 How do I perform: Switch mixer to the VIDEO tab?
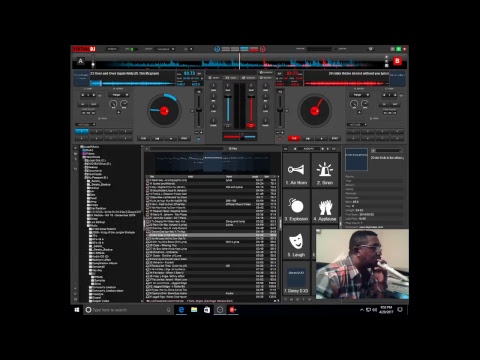pyautogui.click(x=231, y=78)
